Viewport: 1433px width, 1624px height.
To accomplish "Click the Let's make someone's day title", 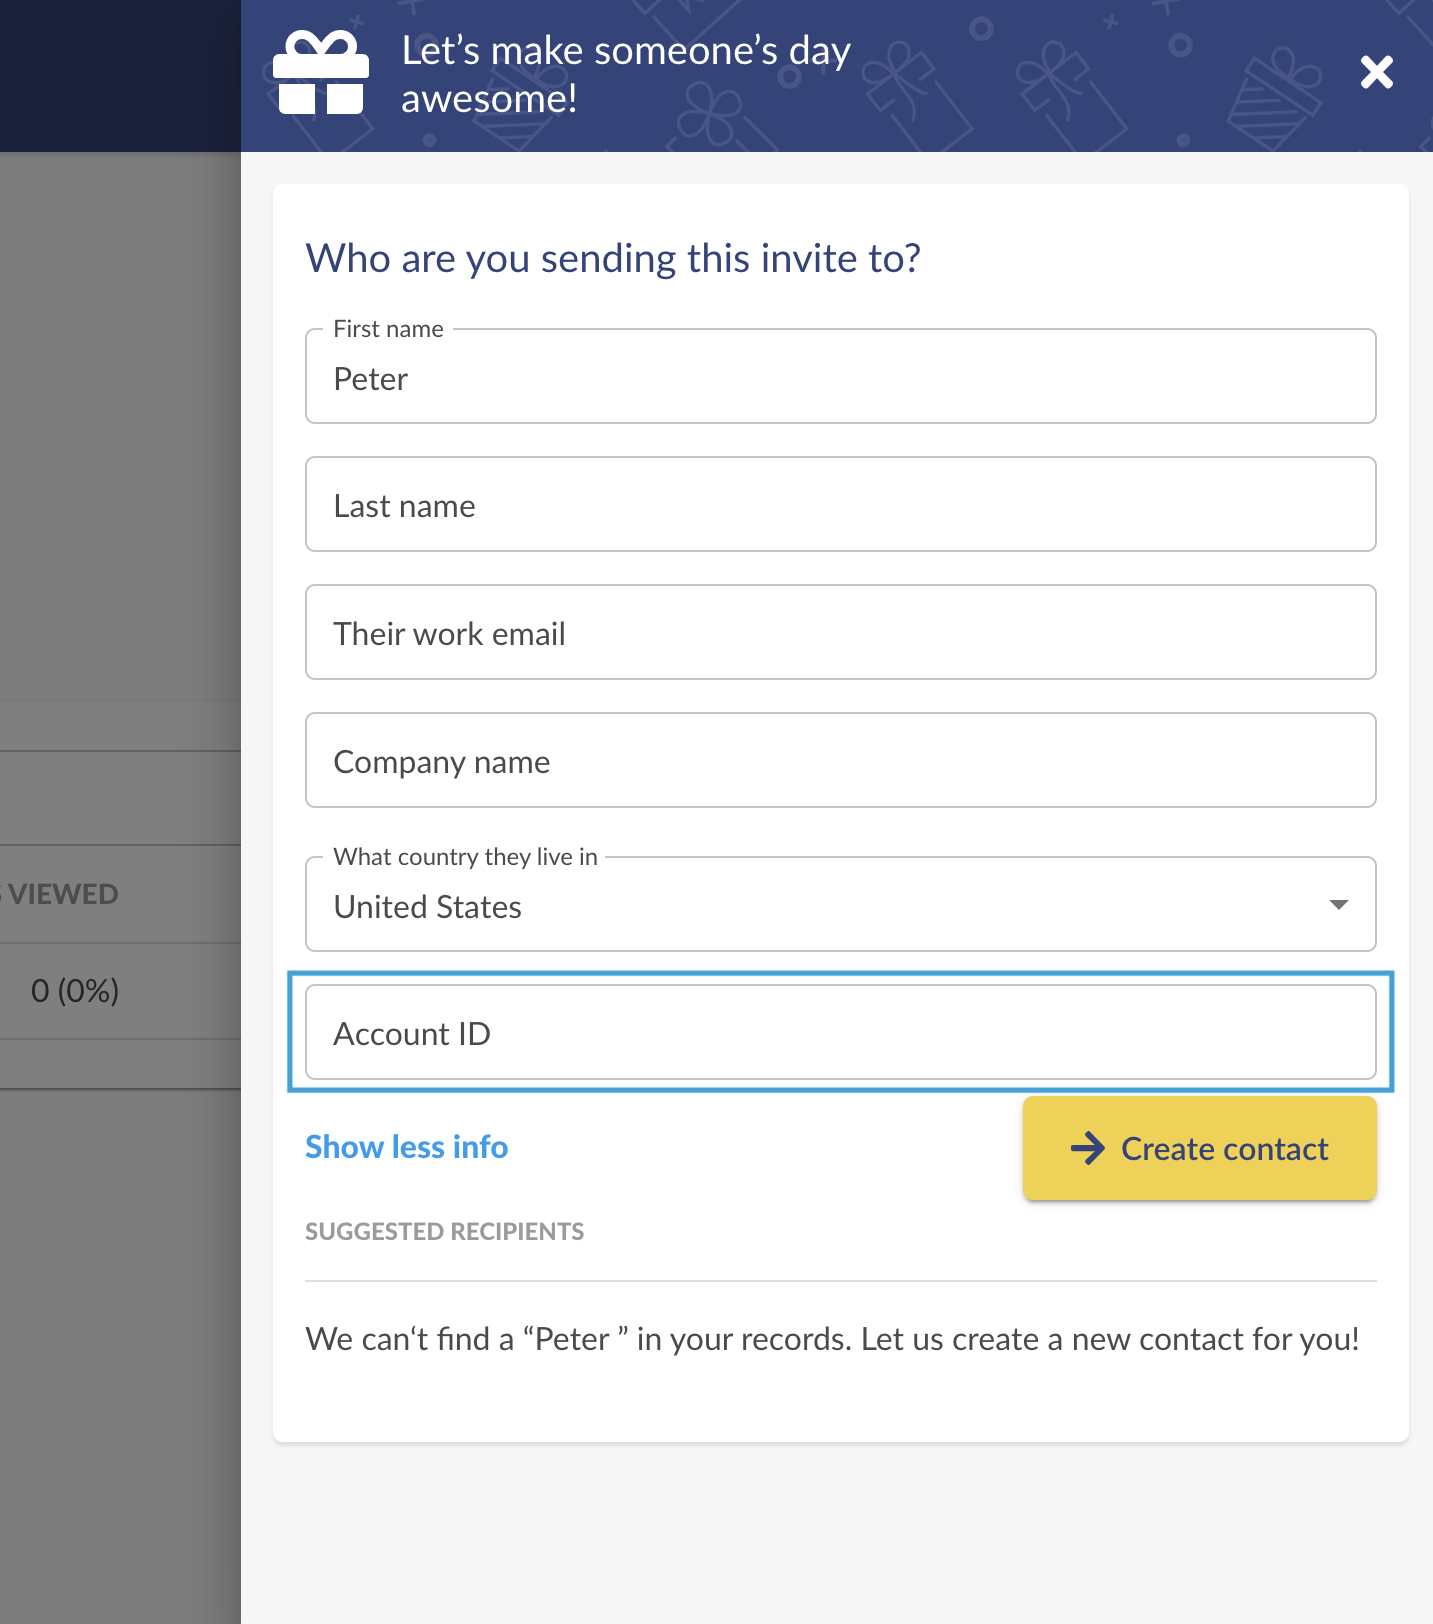I will (x=626, y=74).
